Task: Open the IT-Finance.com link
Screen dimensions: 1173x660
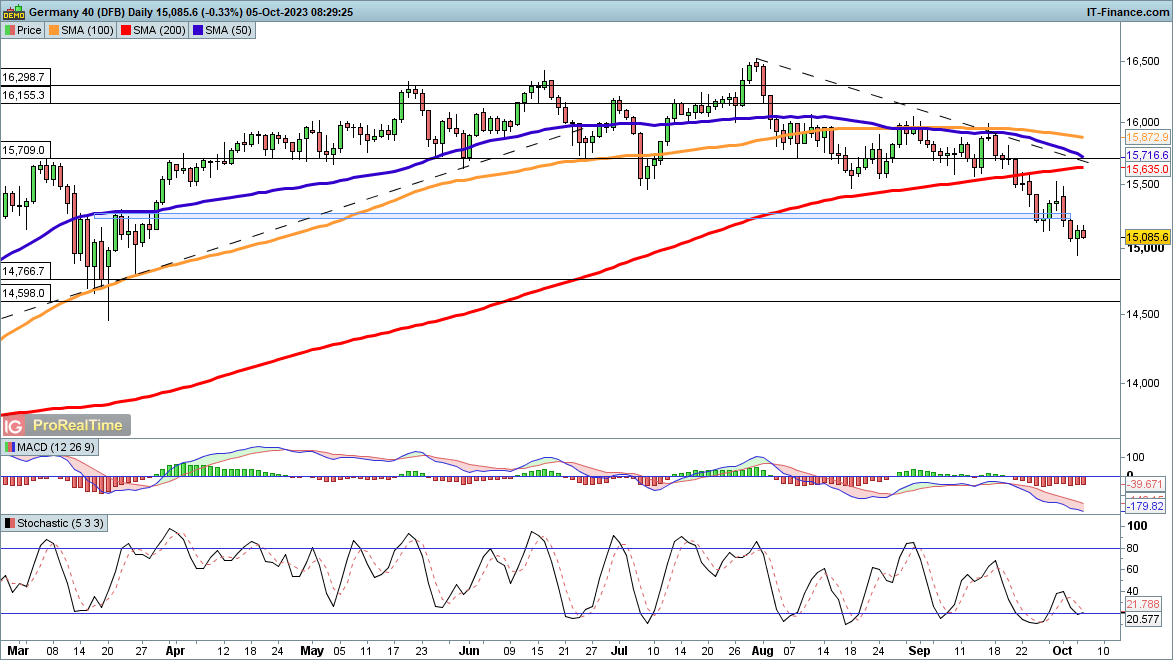Action: pyautogui.click(x=1127, y=12)
